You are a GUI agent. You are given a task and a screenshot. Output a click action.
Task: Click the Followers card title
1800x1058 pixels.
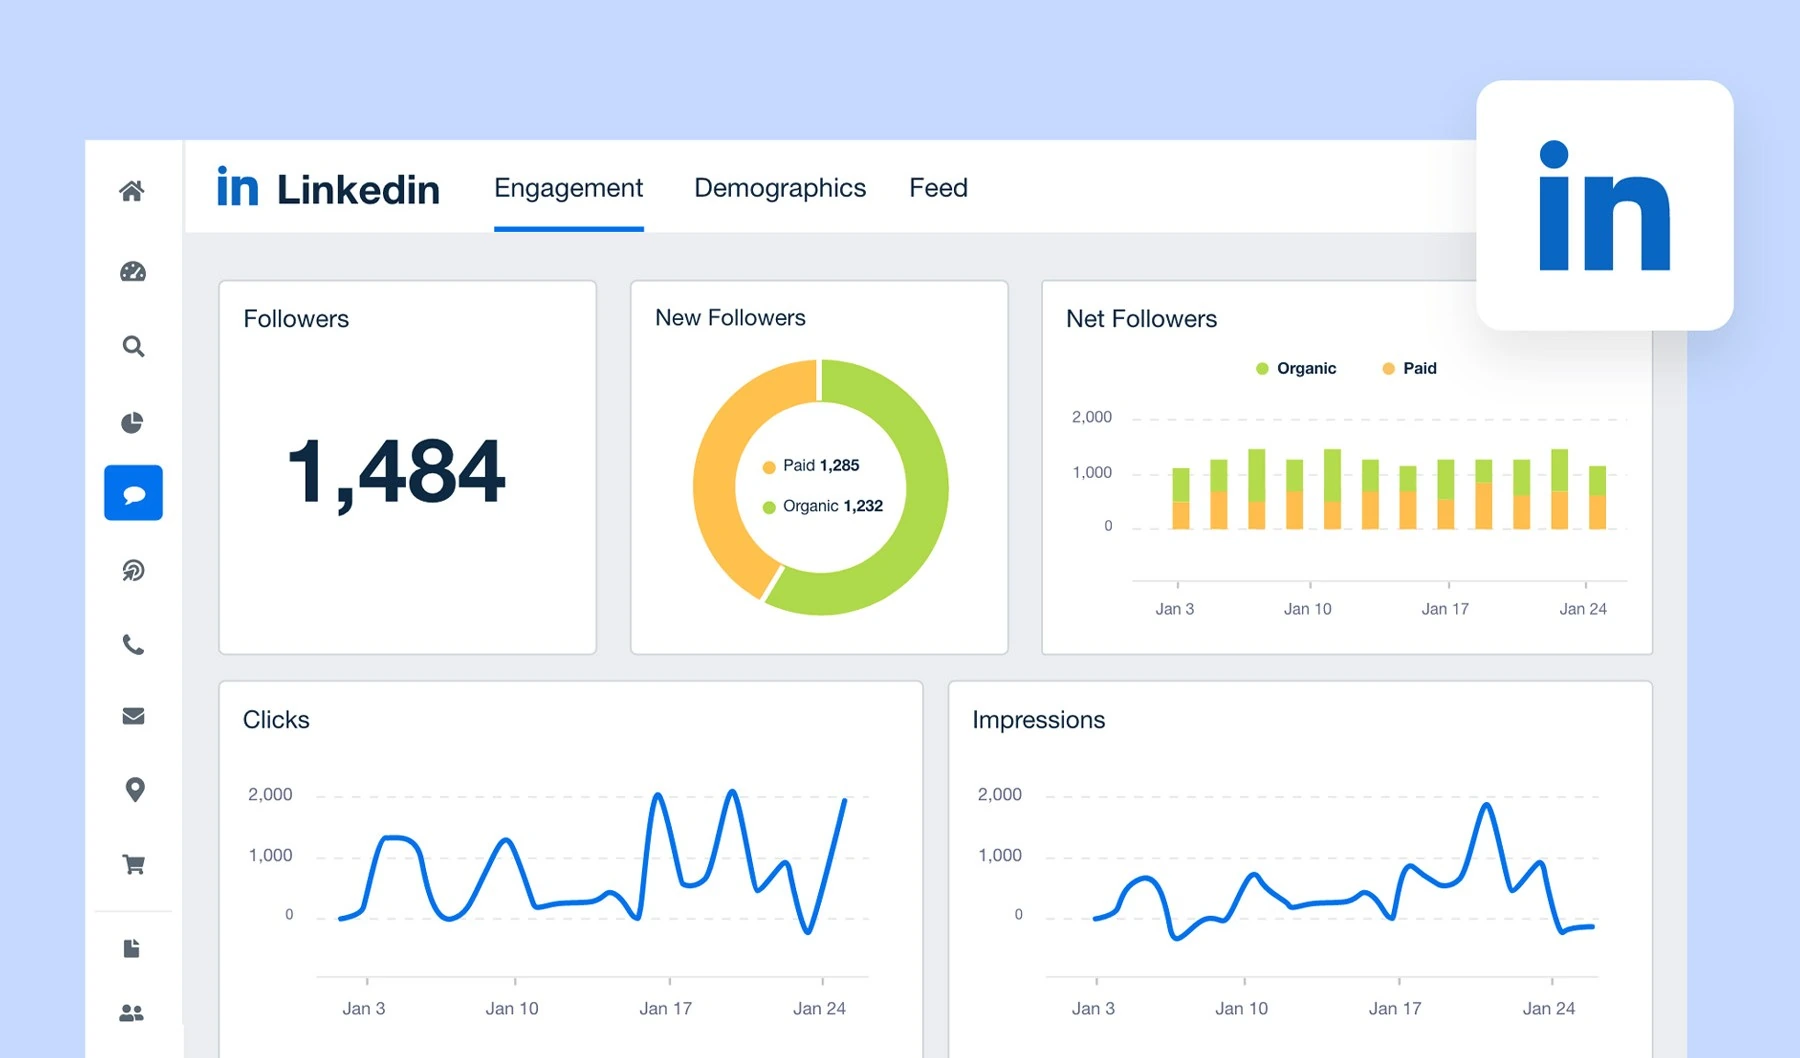pos(296,319)
